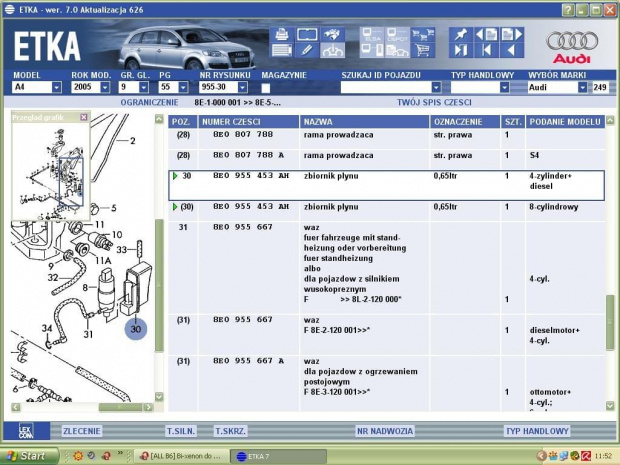
Task: Click the pushpin icon
Action: 461,34
